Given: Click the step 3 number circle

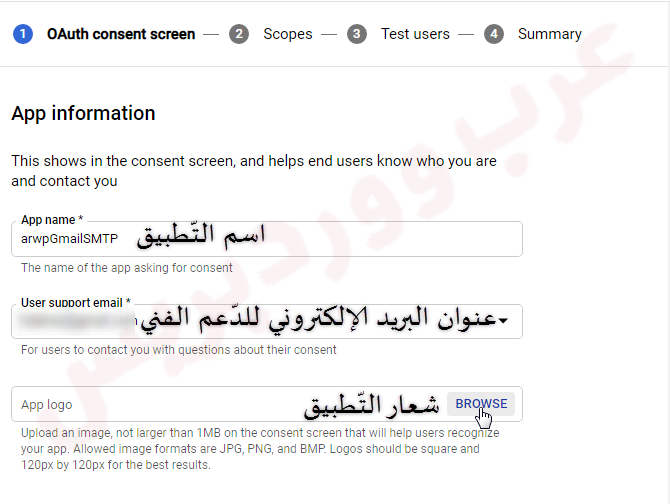Looking at the screenshot, I should tap(357, 34).
